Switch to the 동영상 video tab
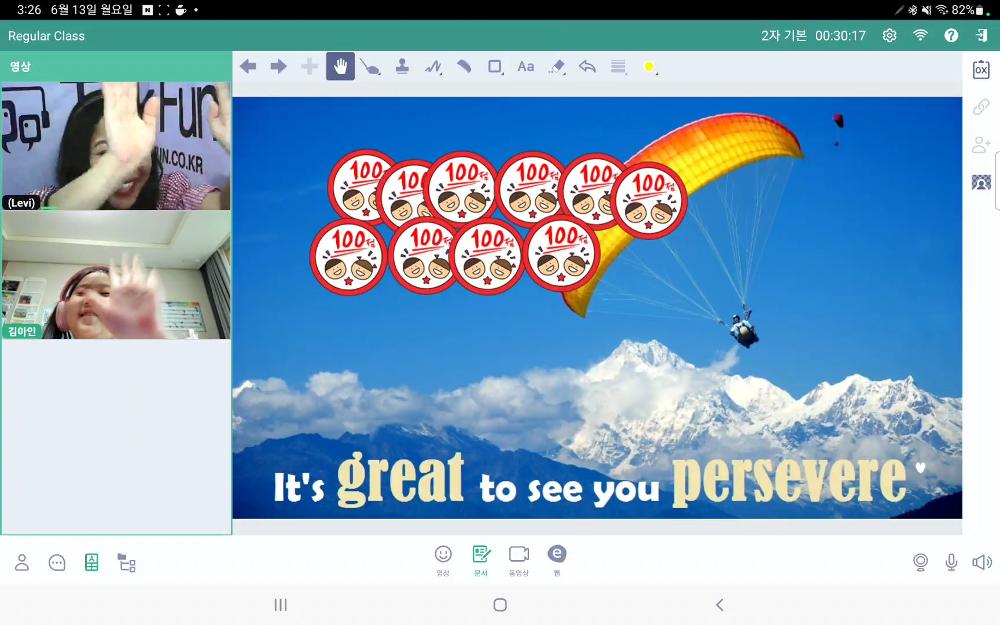This screenshot has width=1000, height=625. pos(518,558)
